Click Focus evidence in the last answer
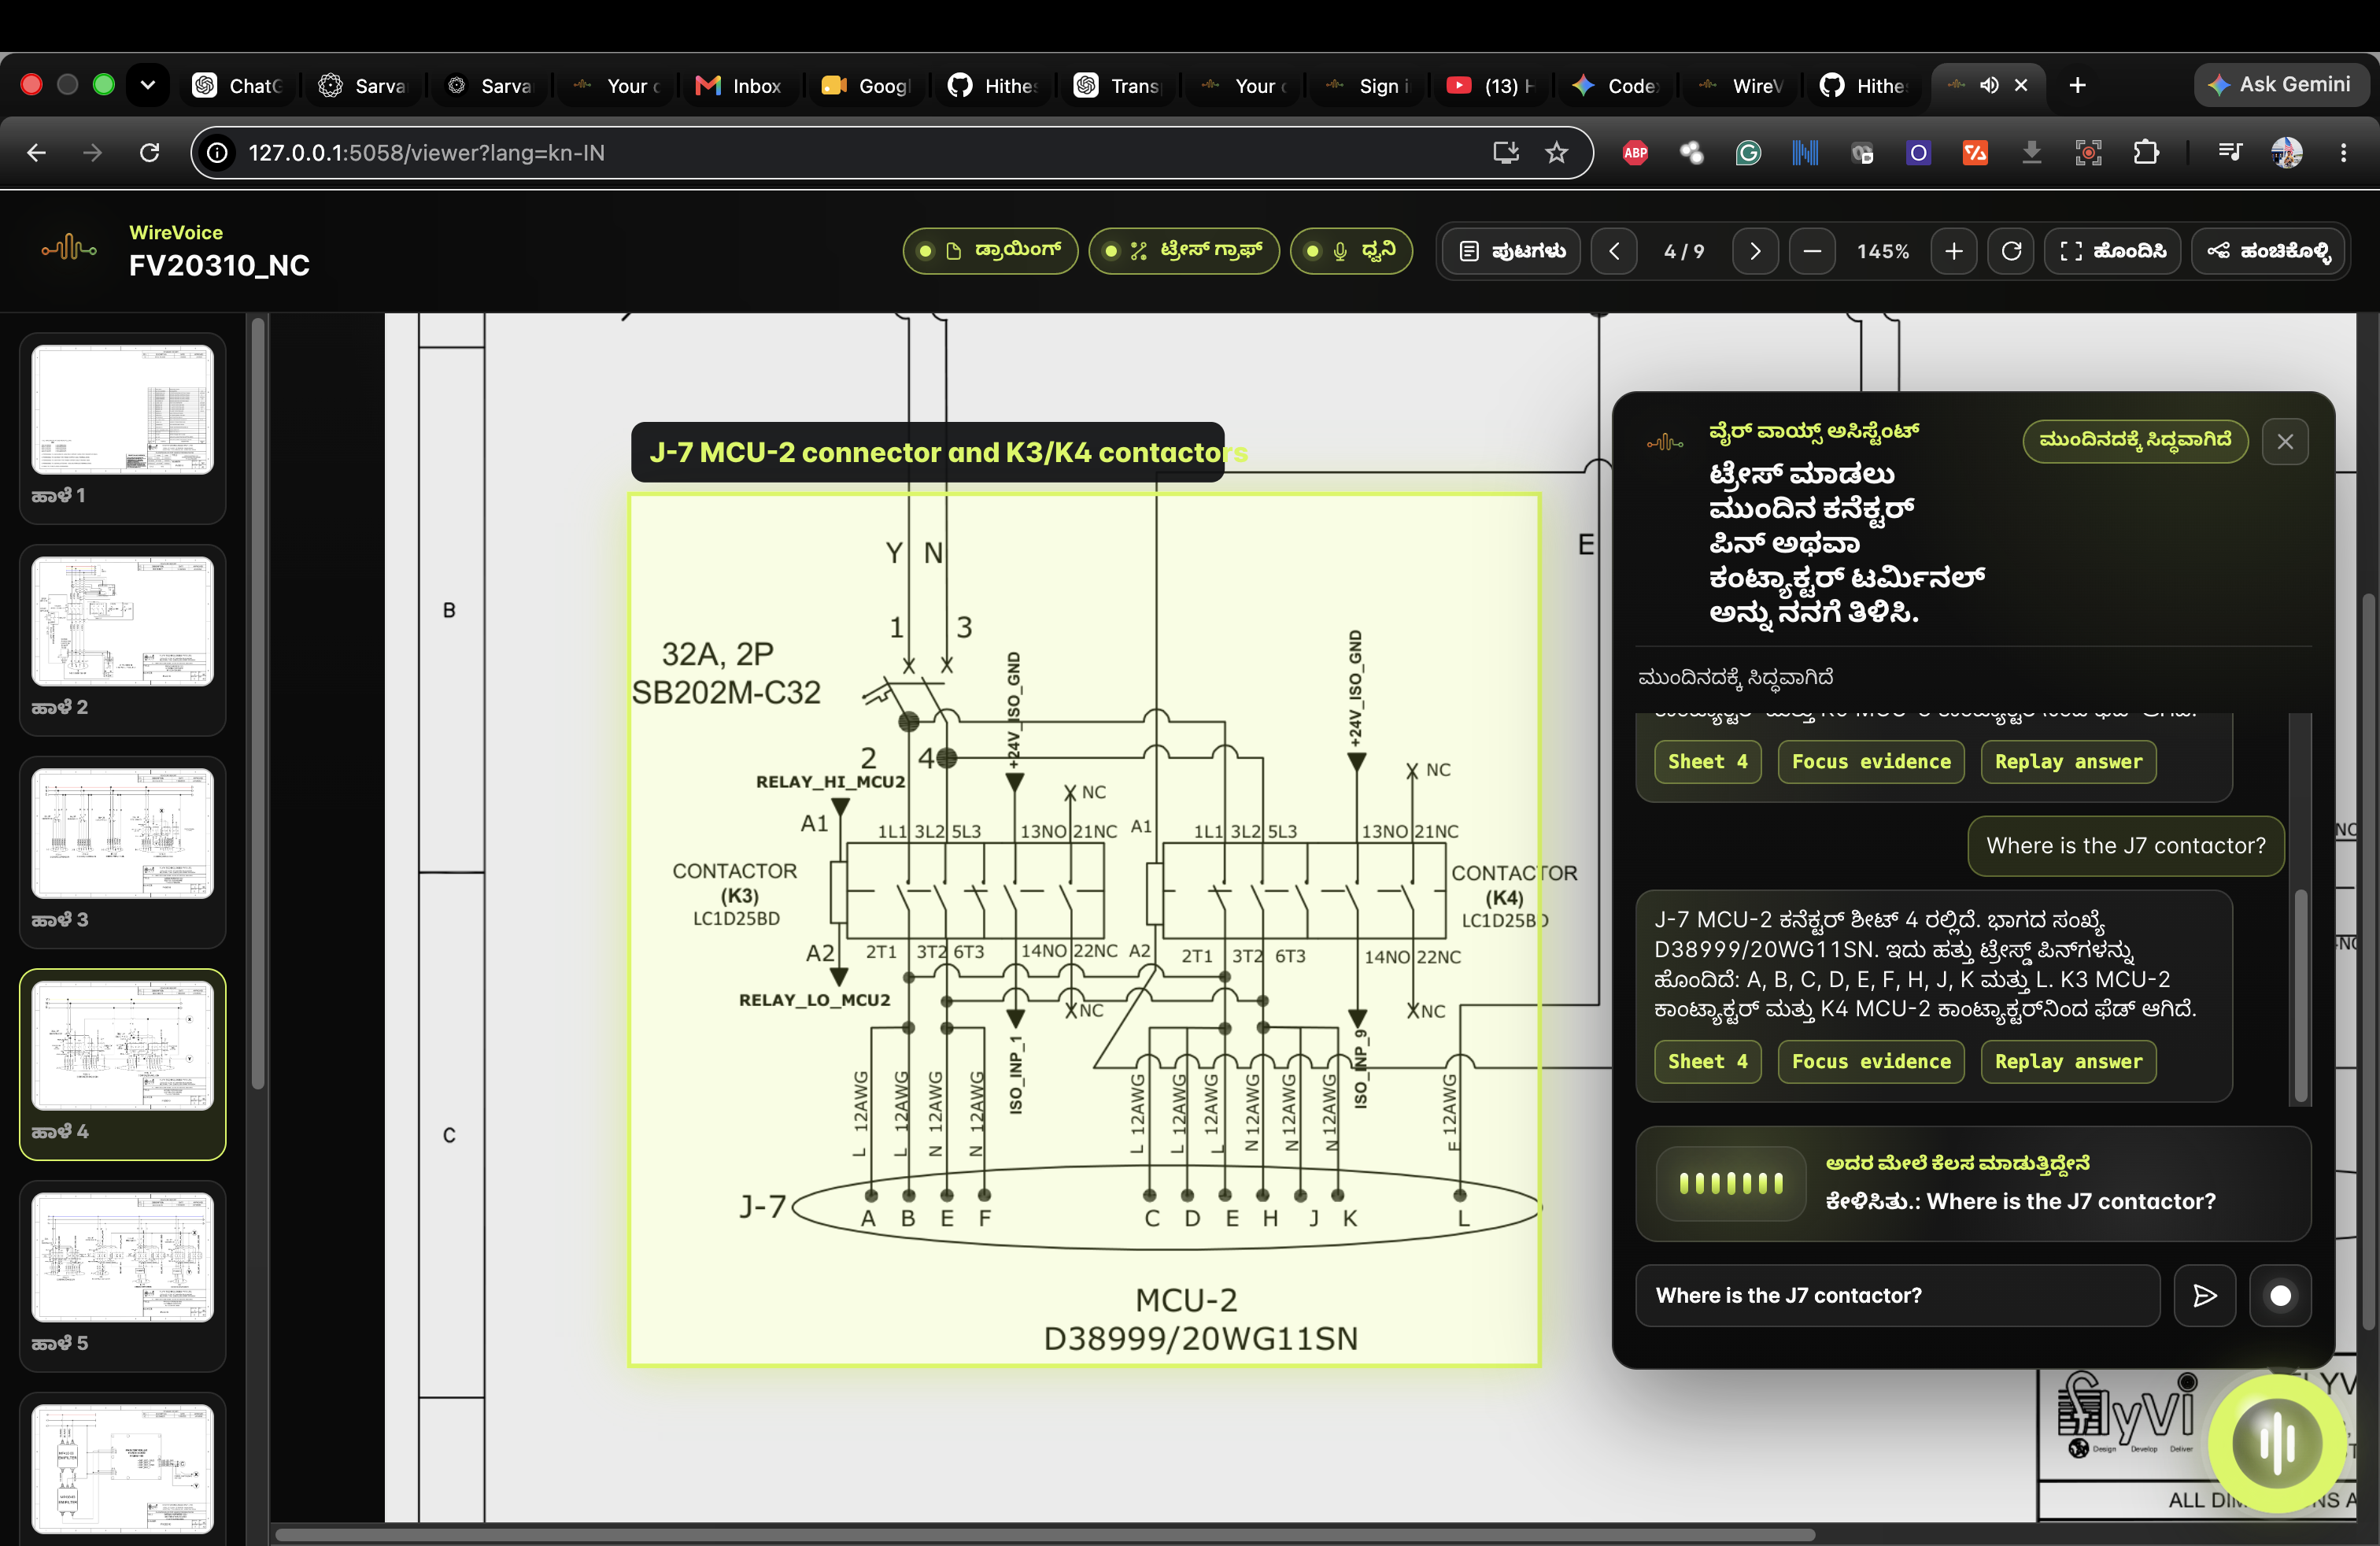The image size is (2380, 1546). click(1871, 1061)
